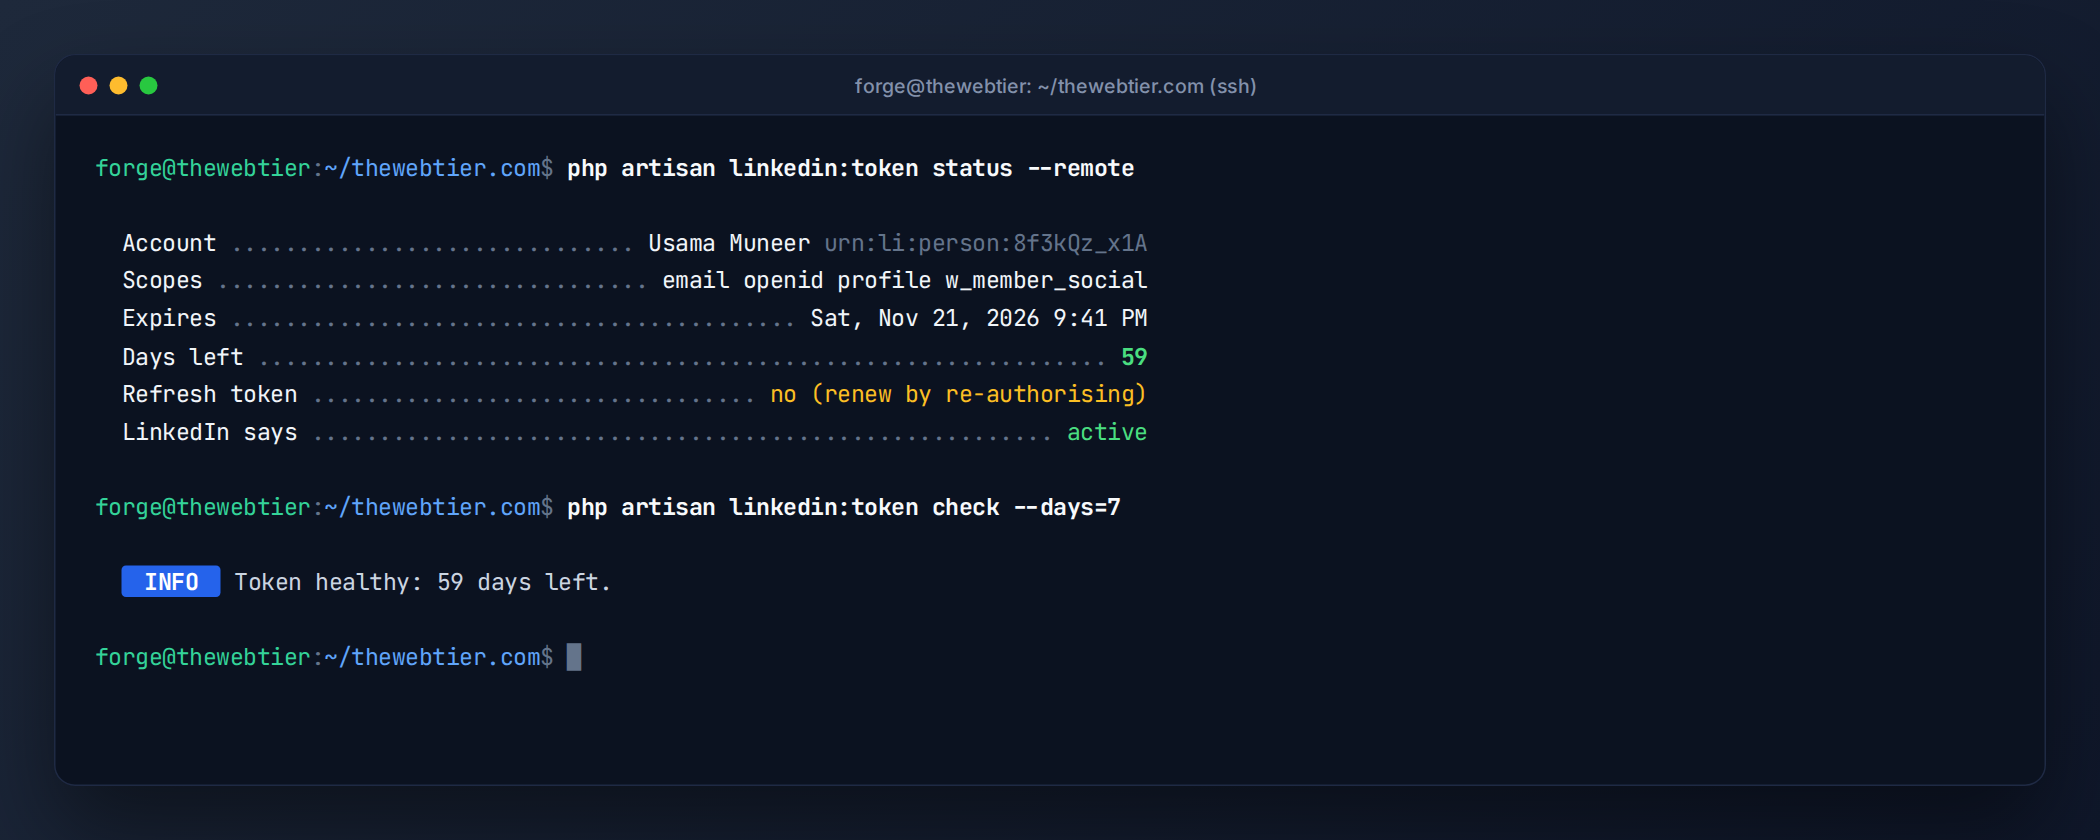Select the green 59 days value
The height and width of the screenshot is (840, 2100).
tap(1134, 357)
